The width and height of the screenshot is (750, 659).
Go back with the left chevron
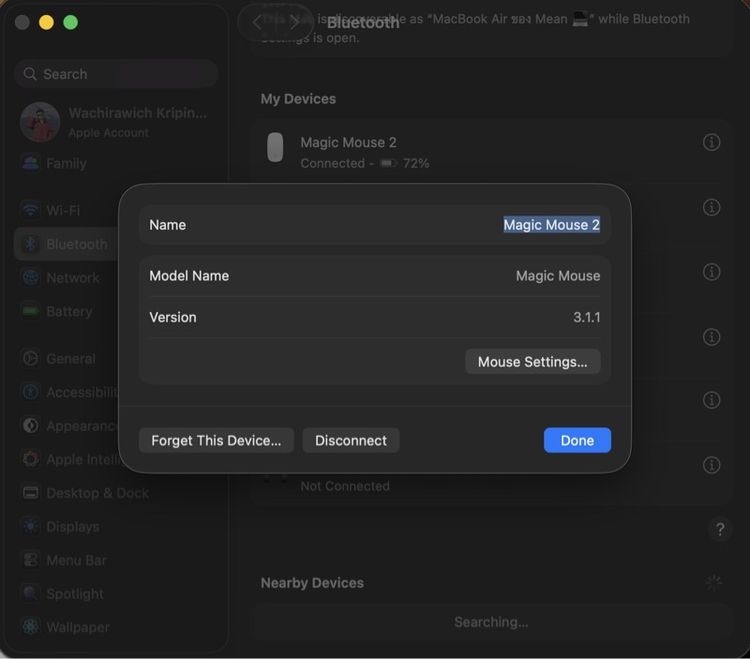coord(257,22)
